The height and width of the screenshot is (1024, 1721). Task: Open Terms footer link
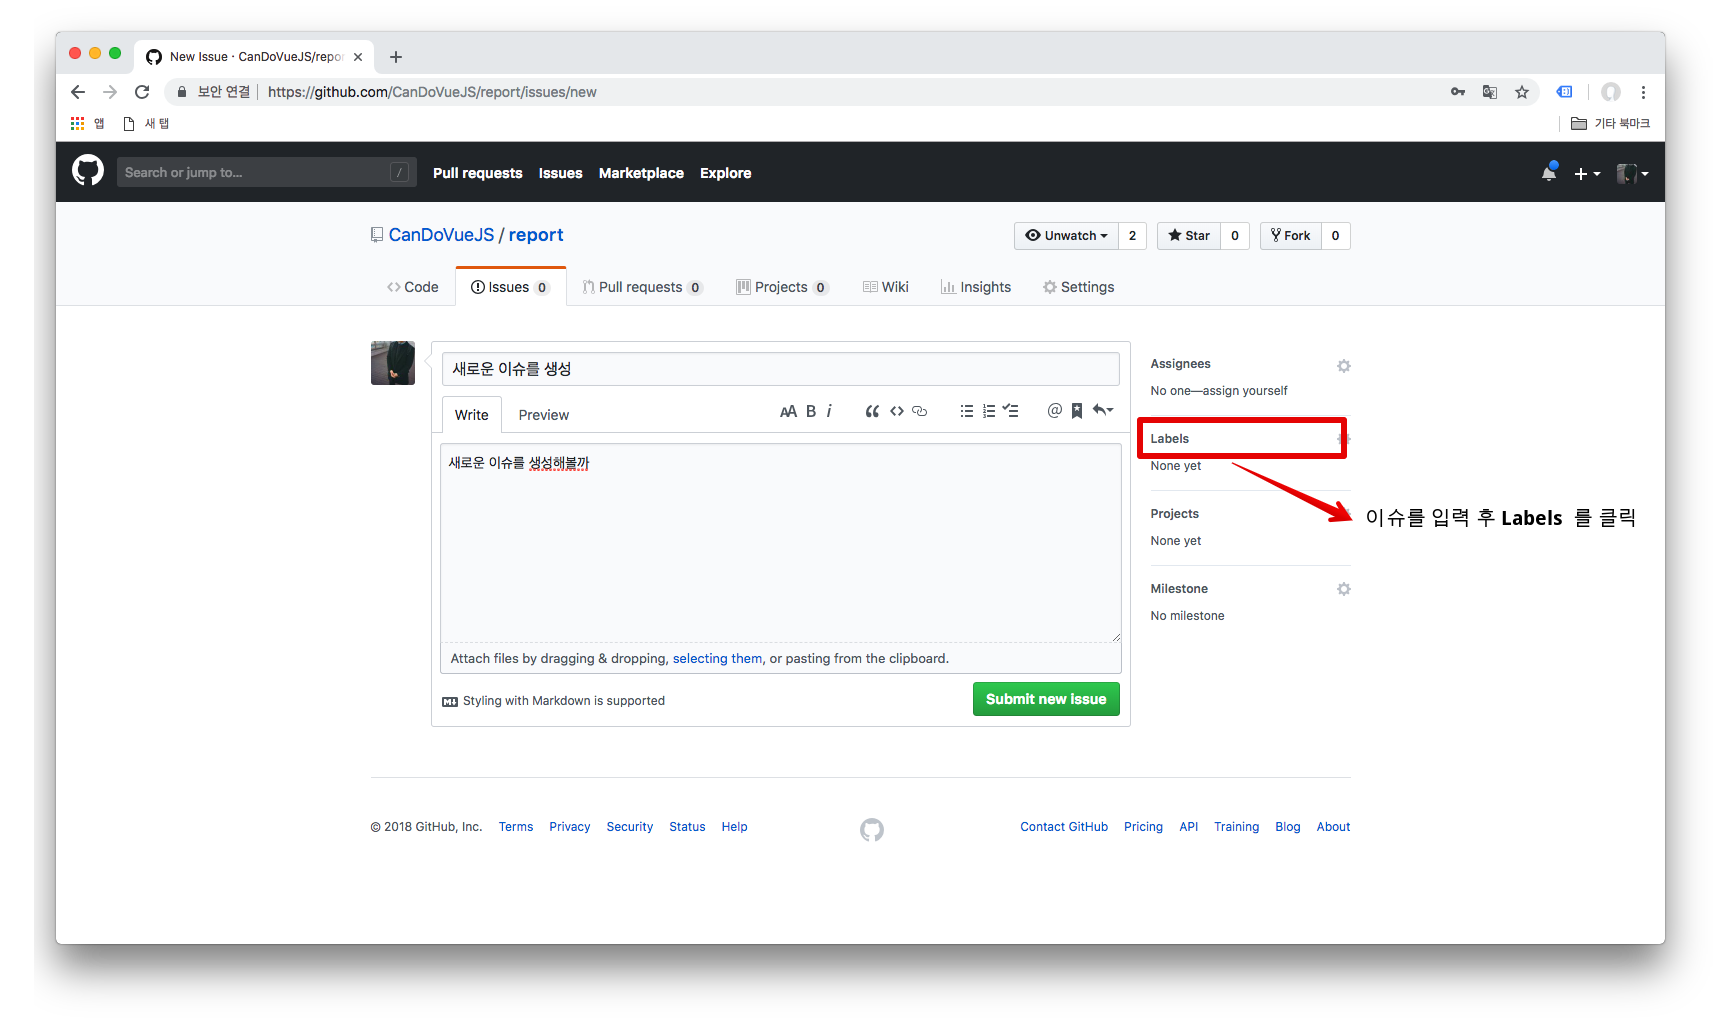pos(516,827)
